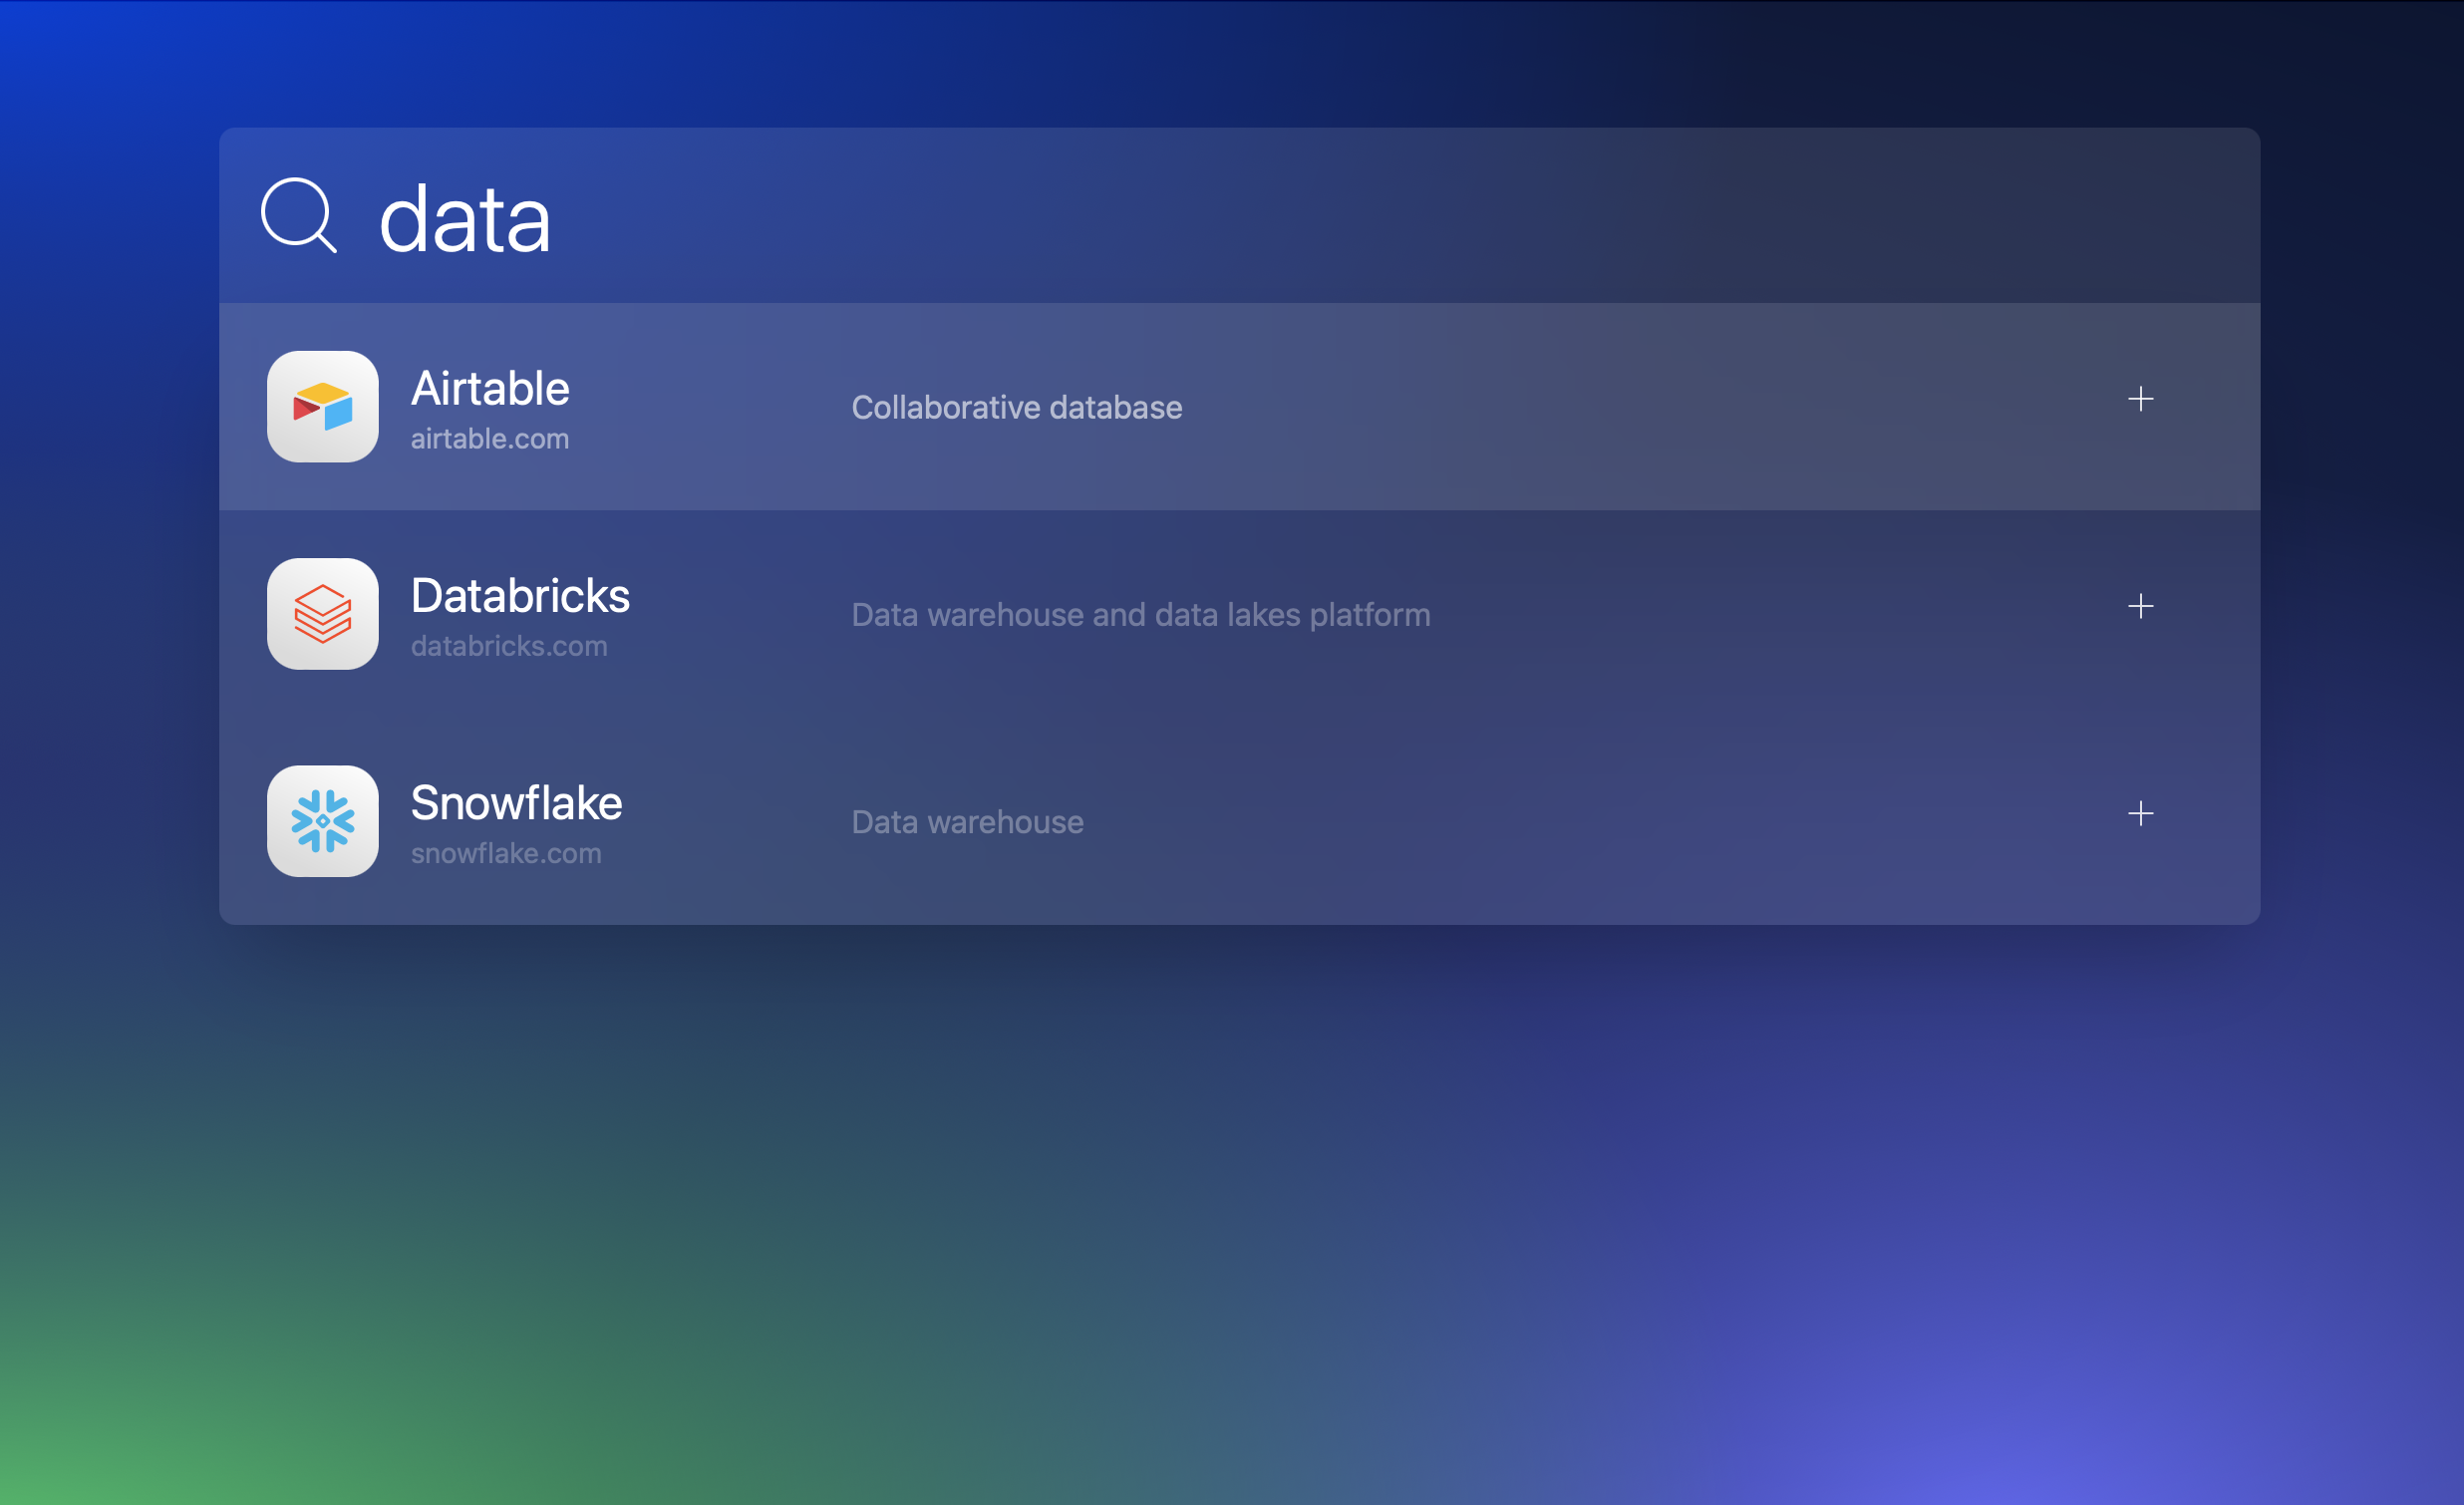Image resolution: width=2464 pixels, height=1505 pixels.
Task: Click the plus icon next to Databricks
Action: point(2141,606)
